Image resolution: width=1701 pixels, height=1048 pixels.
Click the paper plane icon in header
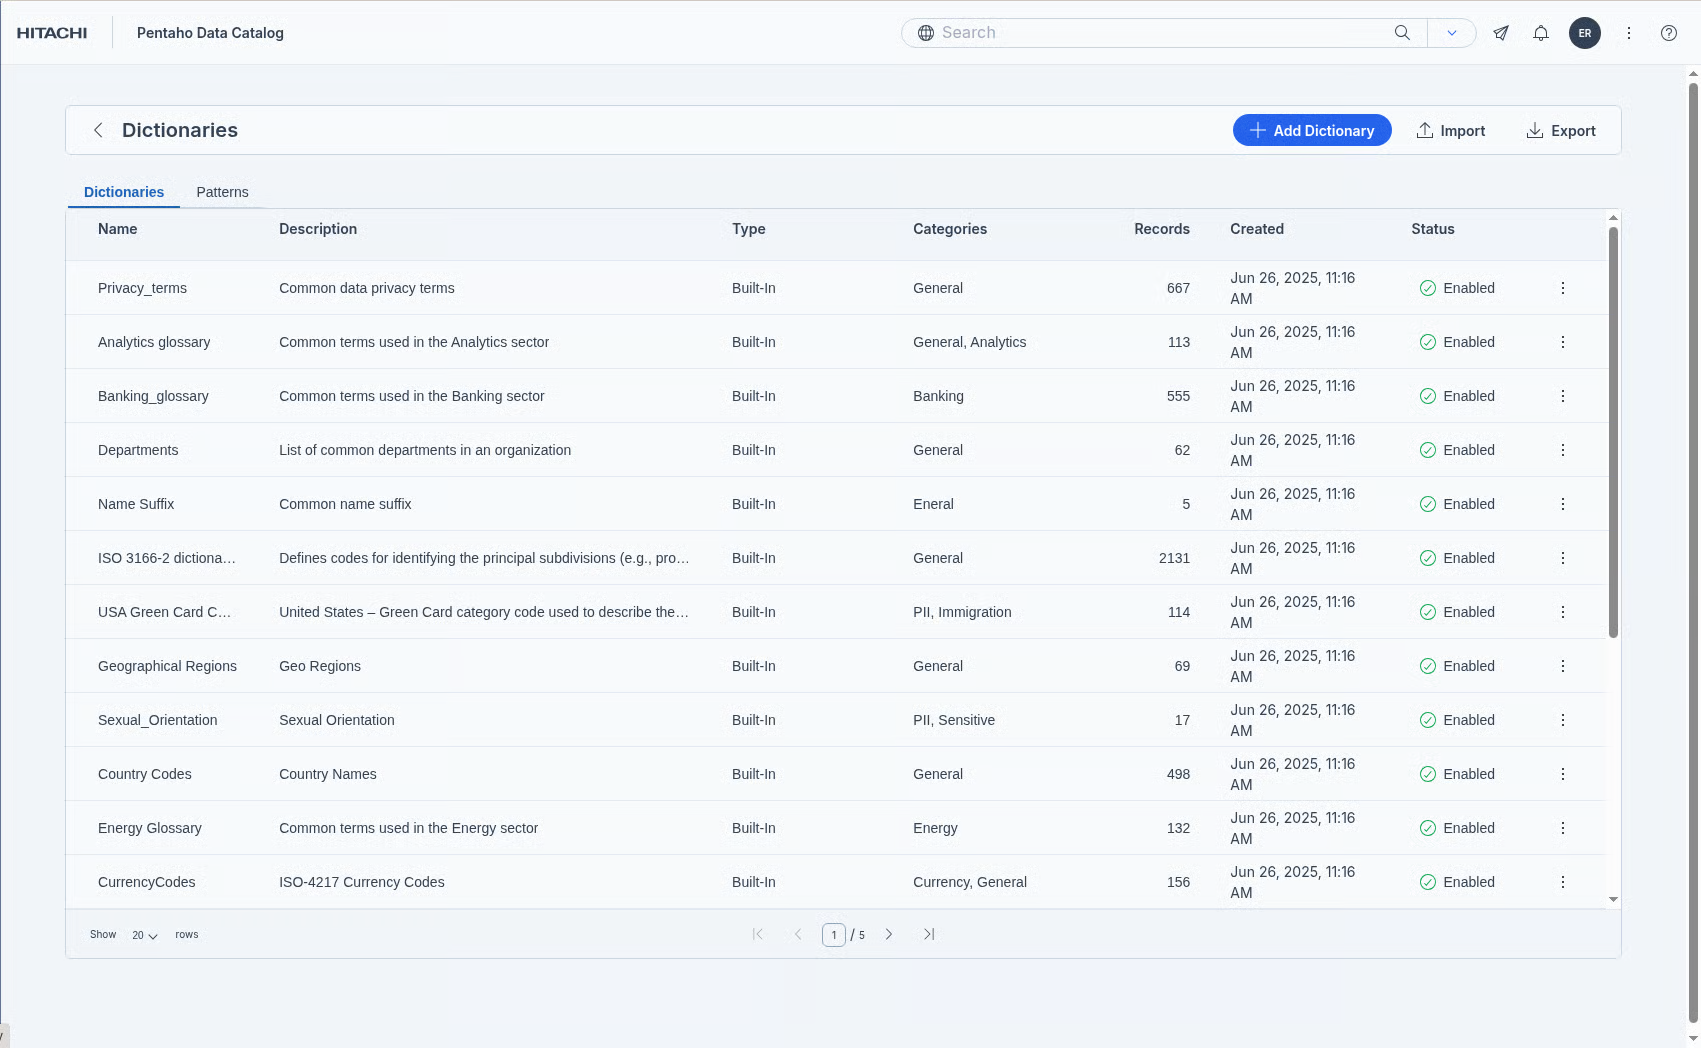1501,33
